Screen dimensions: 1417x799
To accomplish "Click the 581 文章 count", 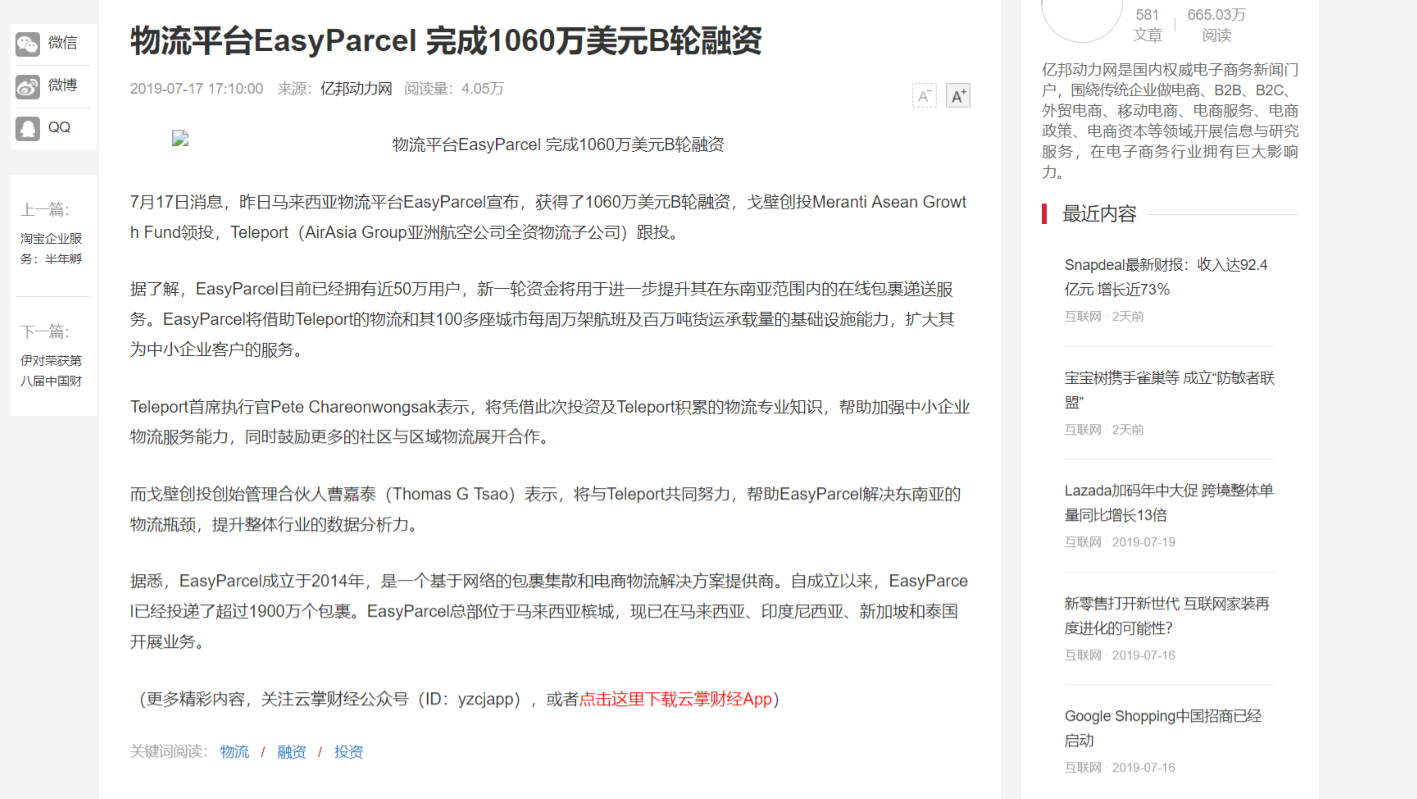I will [1147, 24].
